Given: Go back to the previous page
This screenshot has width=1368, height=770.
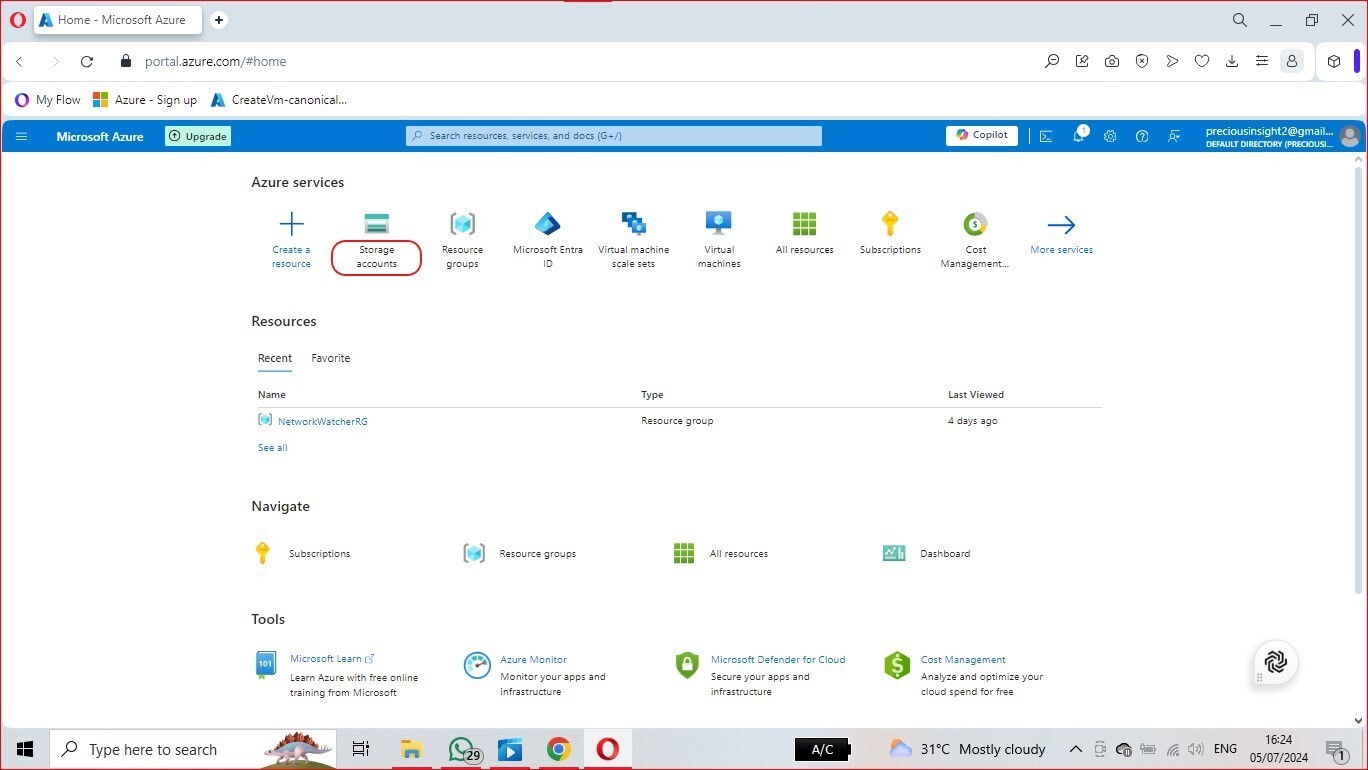Looking at the screenshot, I should click(19, 61).
